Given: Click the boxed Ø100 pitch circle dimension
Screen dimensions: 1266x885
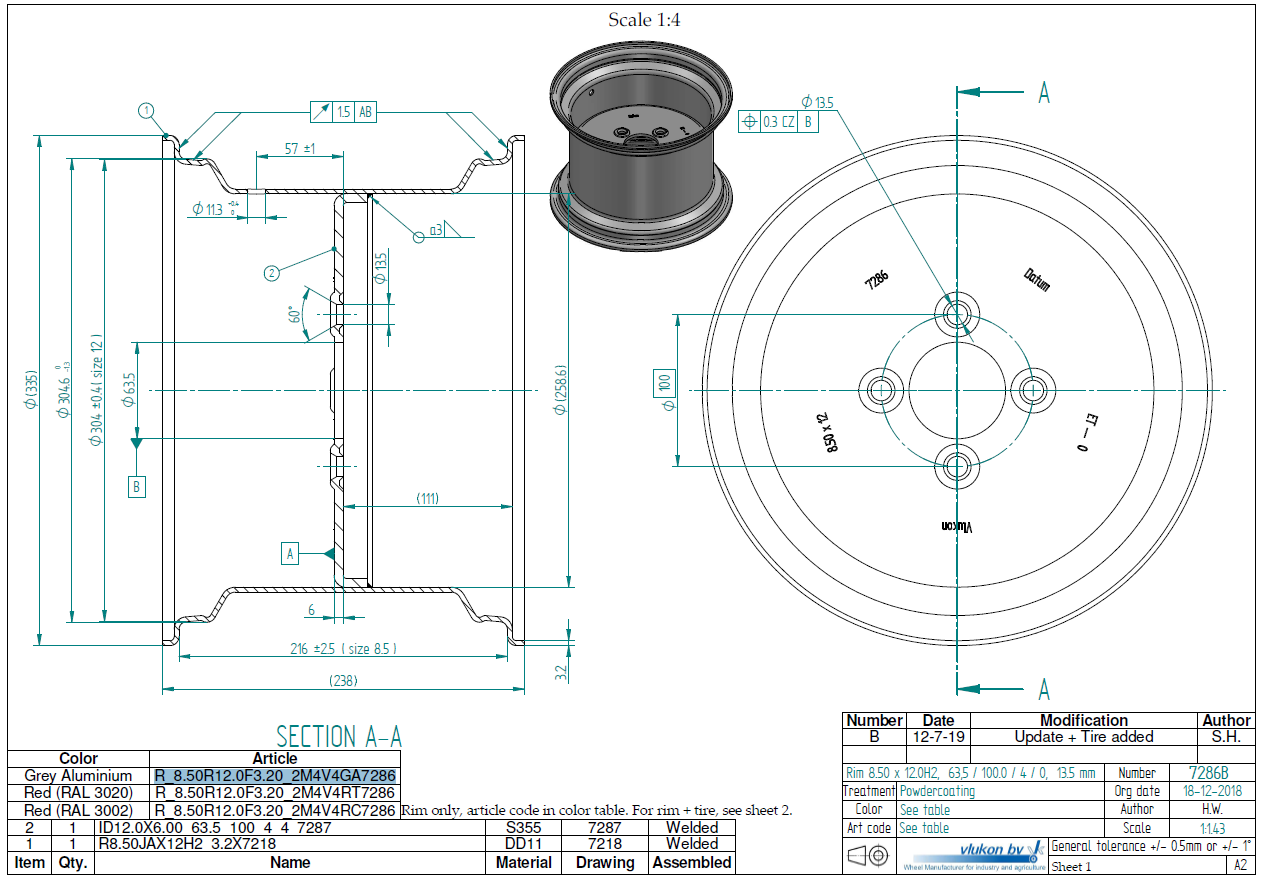Looking at the screenshot, I should (x=665, y=386).
